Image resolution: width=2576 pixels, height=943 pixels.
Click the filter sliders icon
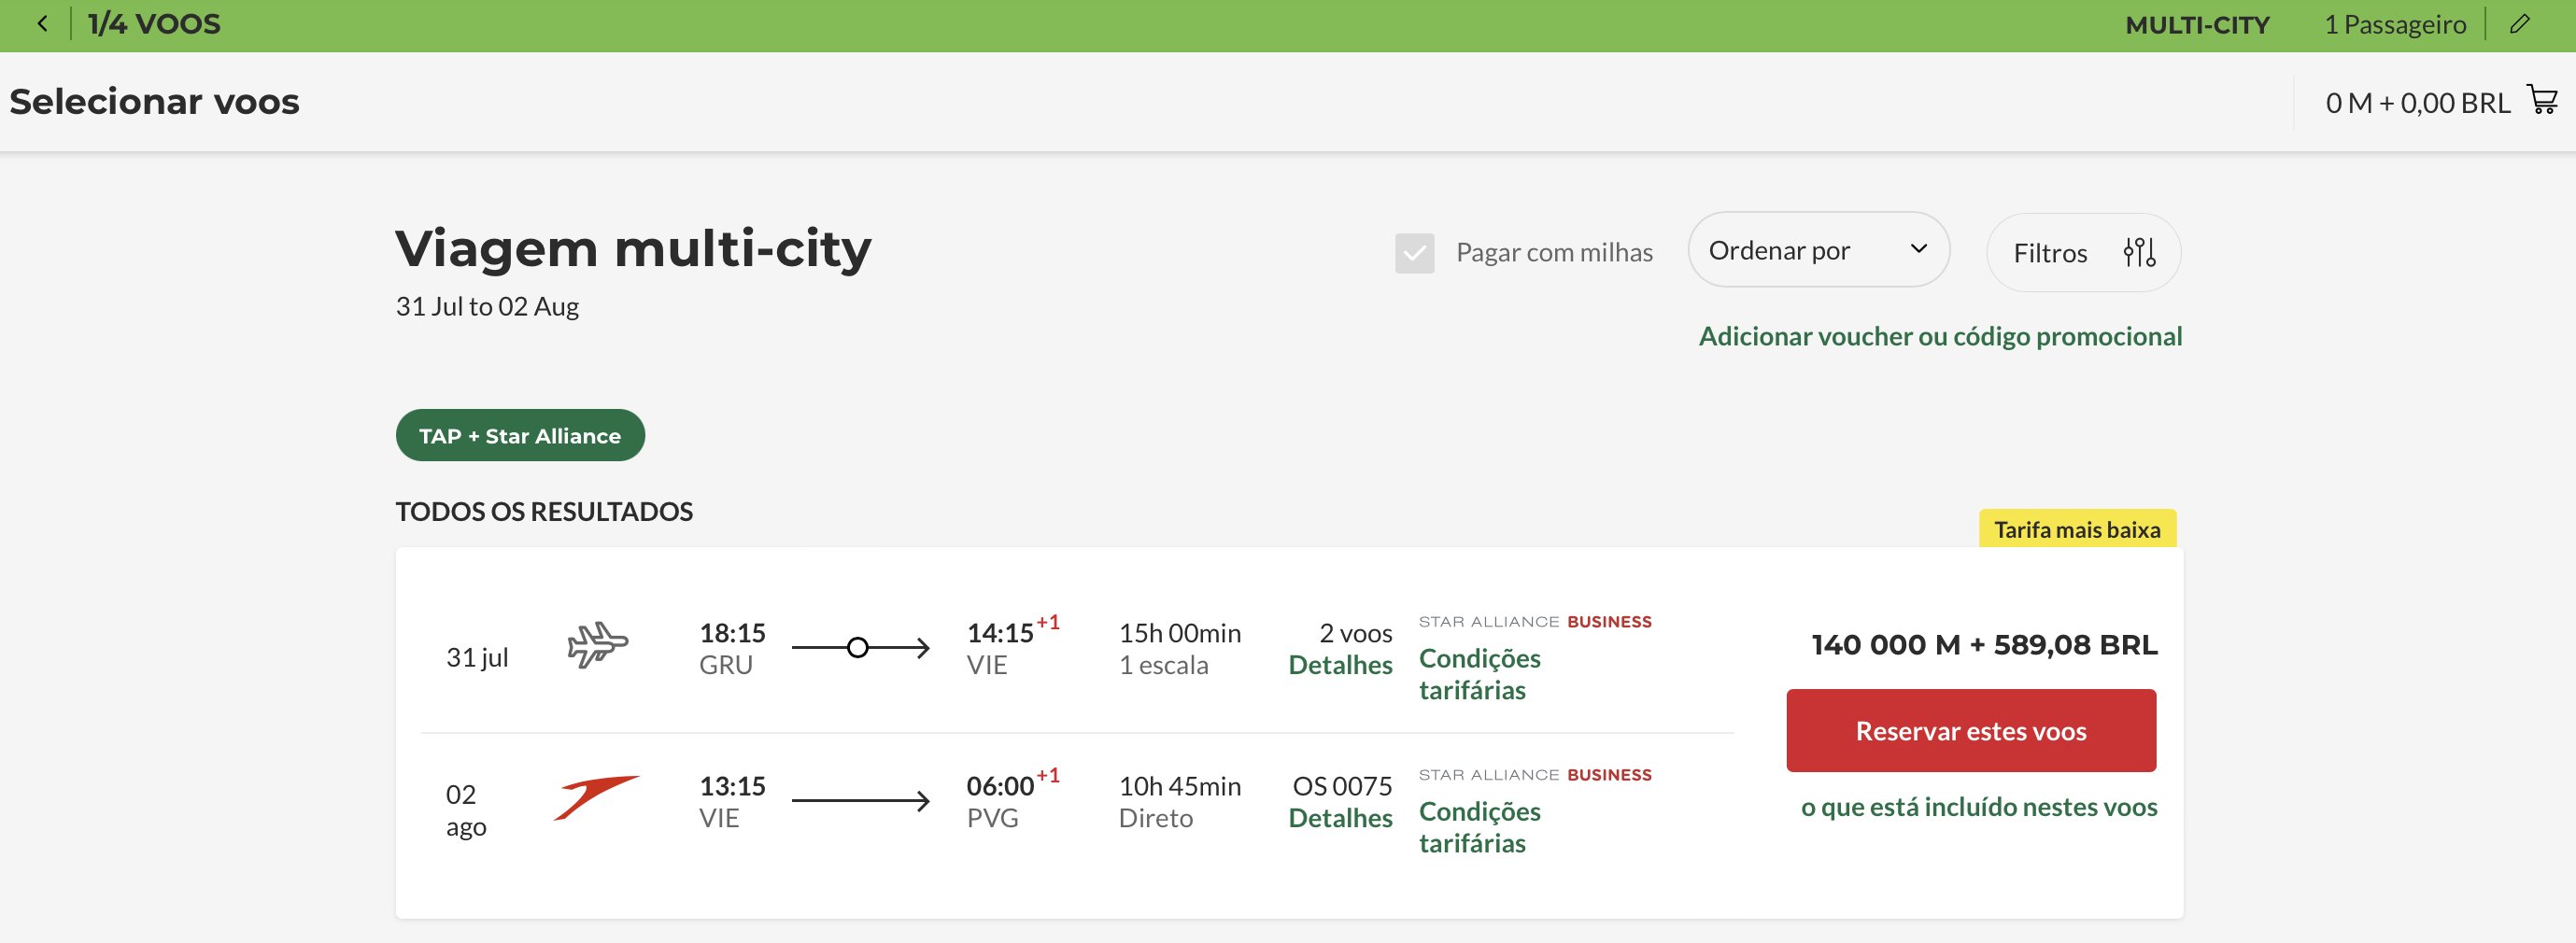(2139, 252)
